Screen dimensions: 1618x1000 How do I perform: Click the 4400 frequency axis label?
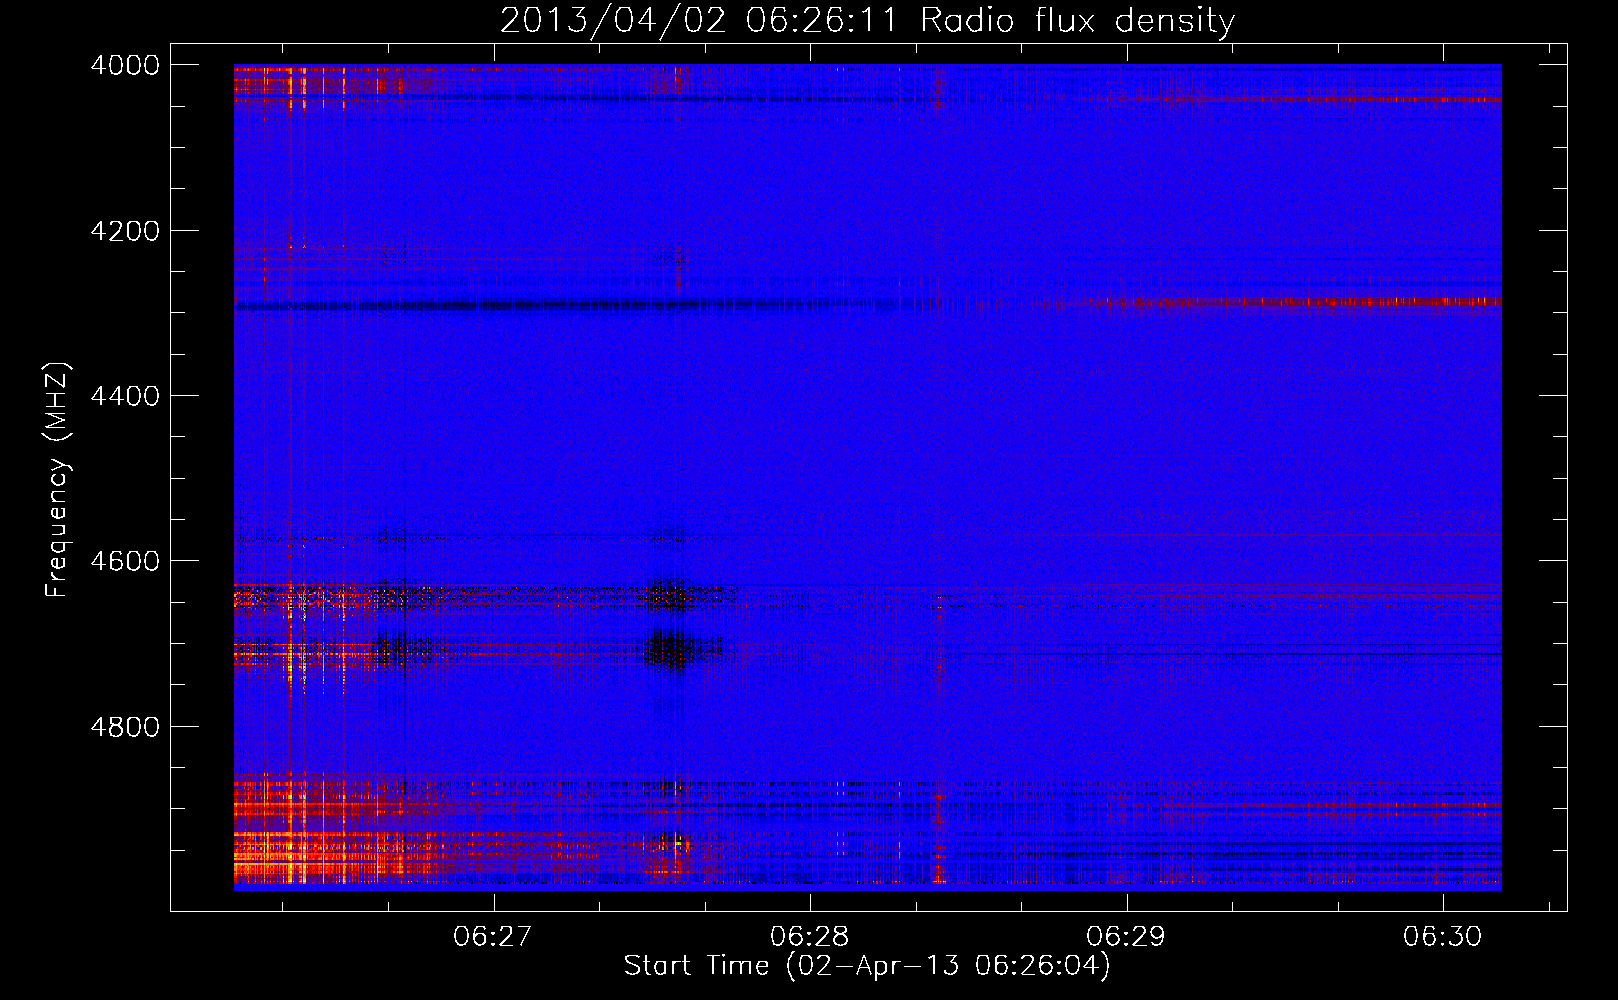[125, 396]
